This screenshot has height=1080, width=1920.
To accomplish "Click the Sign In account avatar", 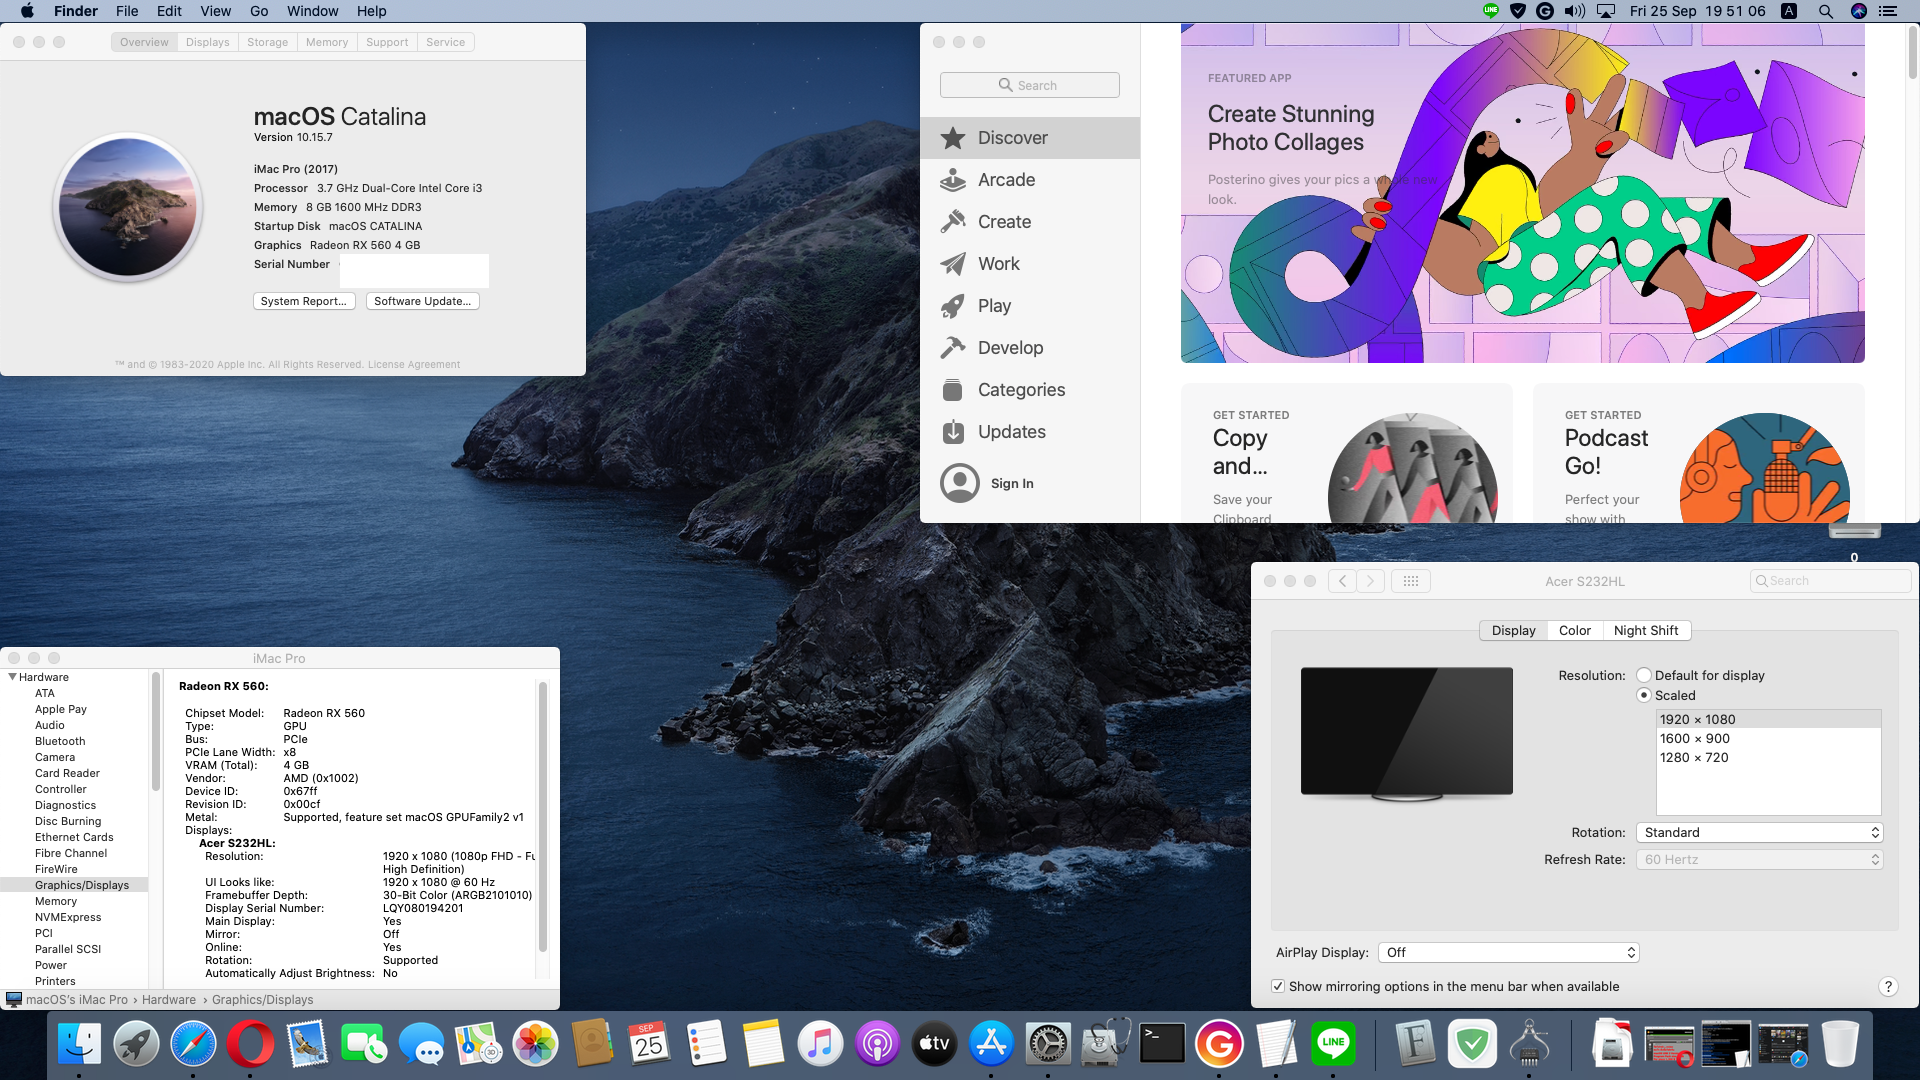I will 960,483.
